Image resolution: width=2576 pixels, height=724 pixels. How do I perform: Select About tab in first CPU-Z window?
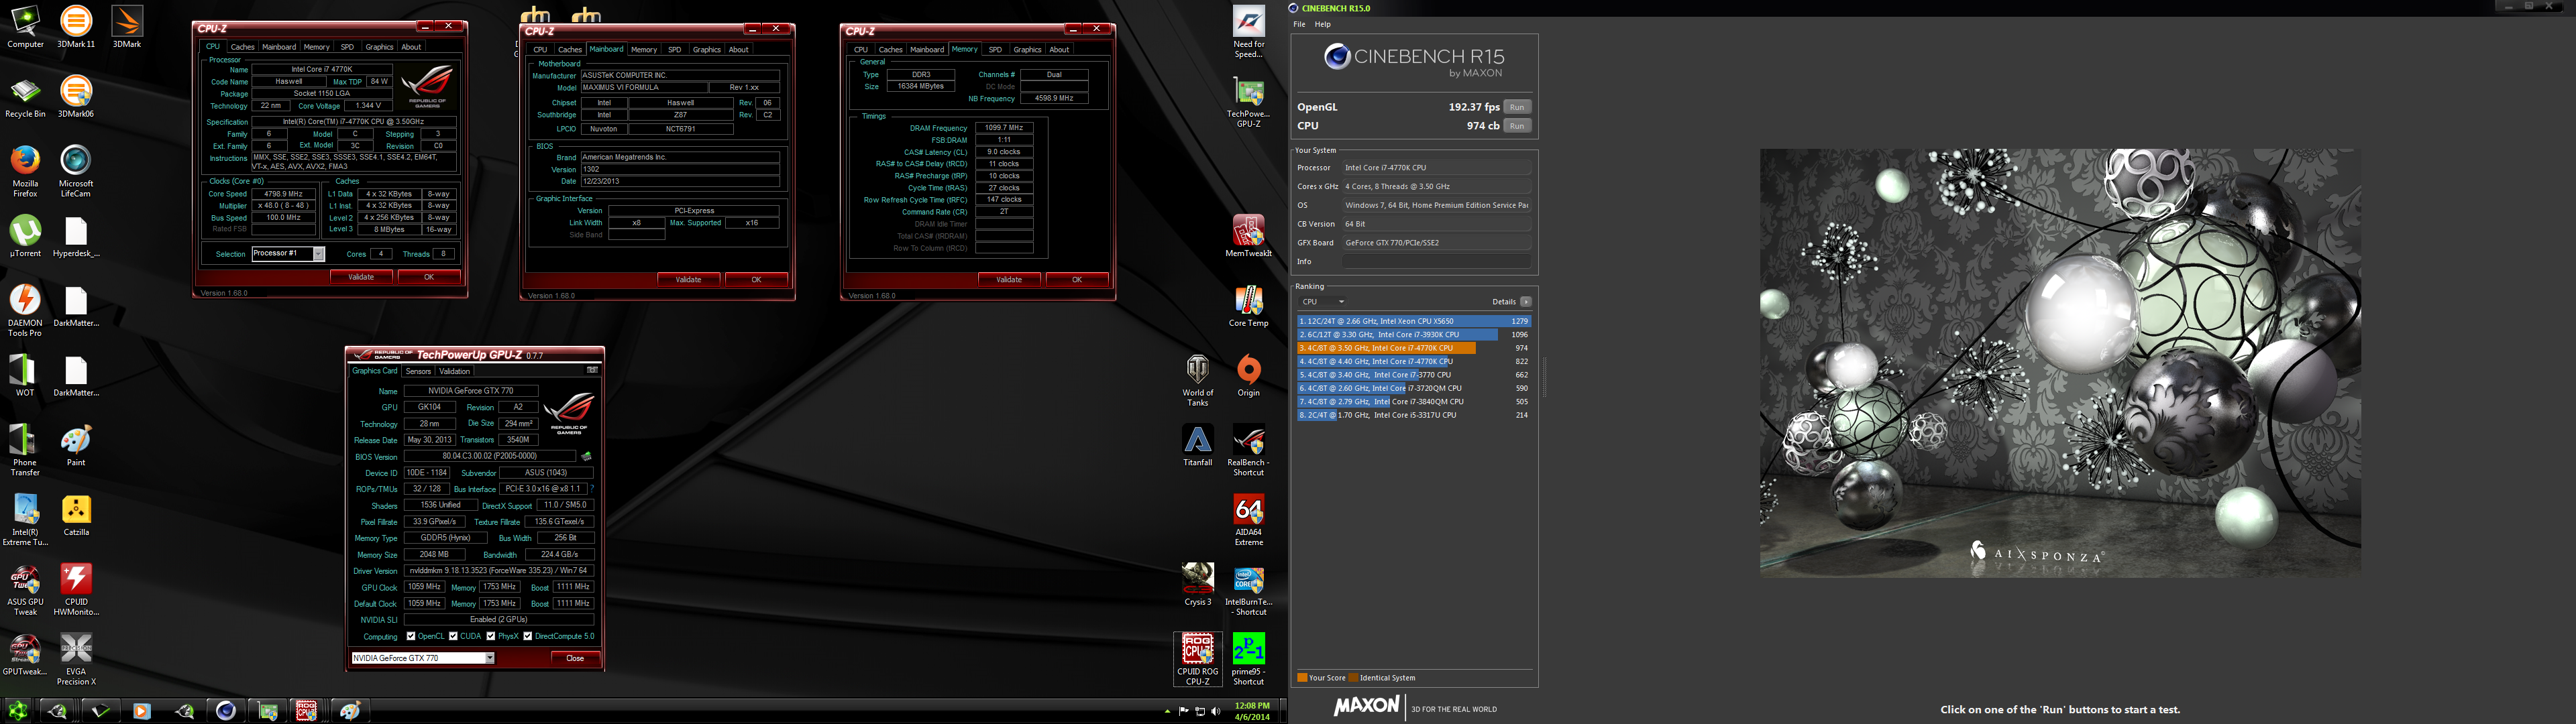pos(411,47)
